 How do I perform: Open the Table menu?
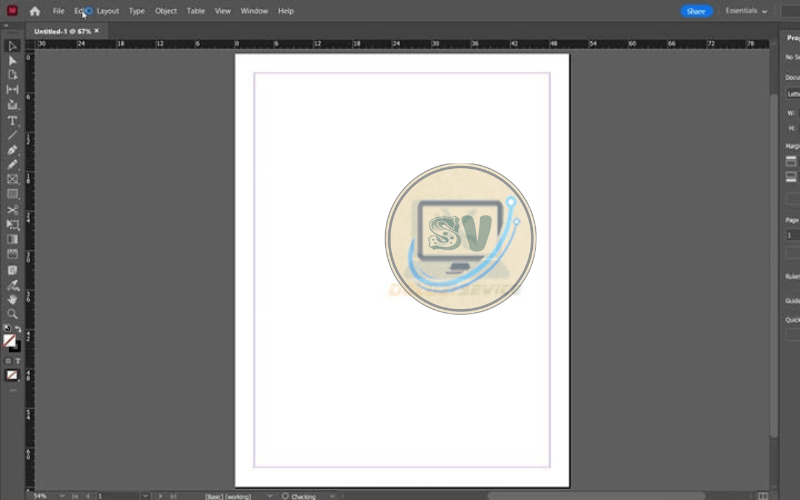pyautogui.click(x=195, y=11)
